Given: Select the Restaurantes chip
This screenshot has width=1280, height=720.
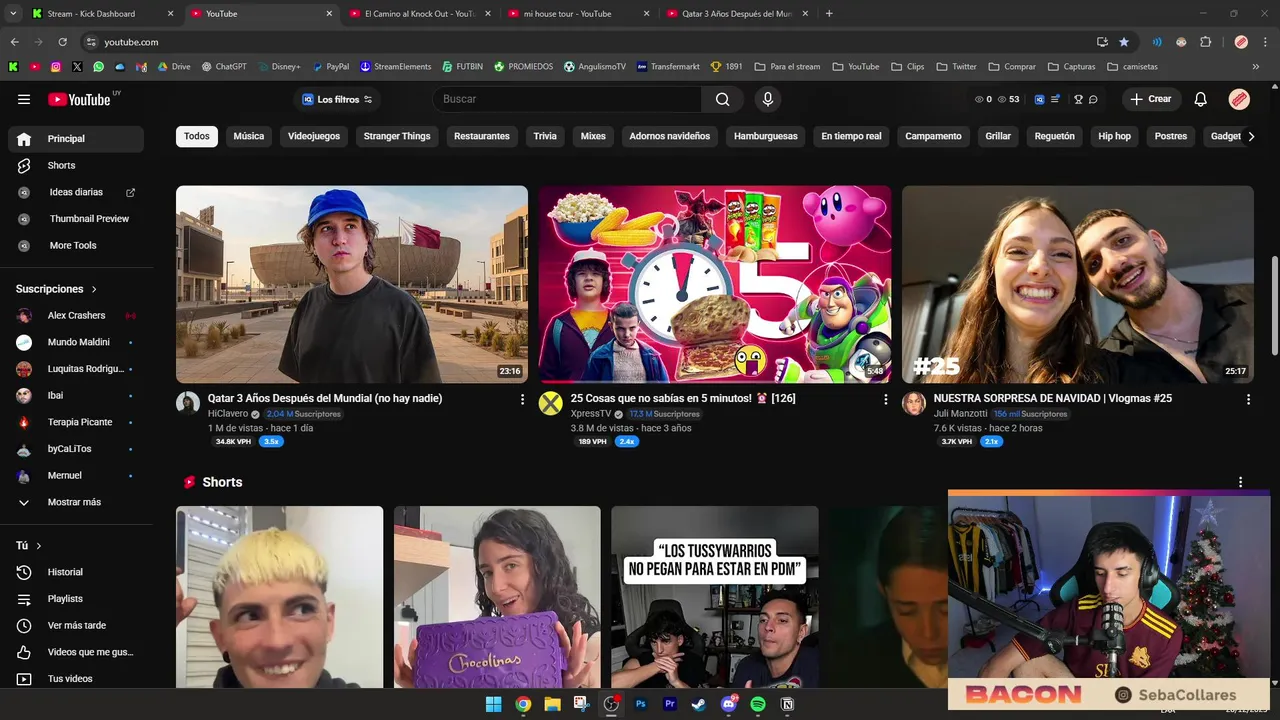Looking at the screenshot, I should coord(482,136).
